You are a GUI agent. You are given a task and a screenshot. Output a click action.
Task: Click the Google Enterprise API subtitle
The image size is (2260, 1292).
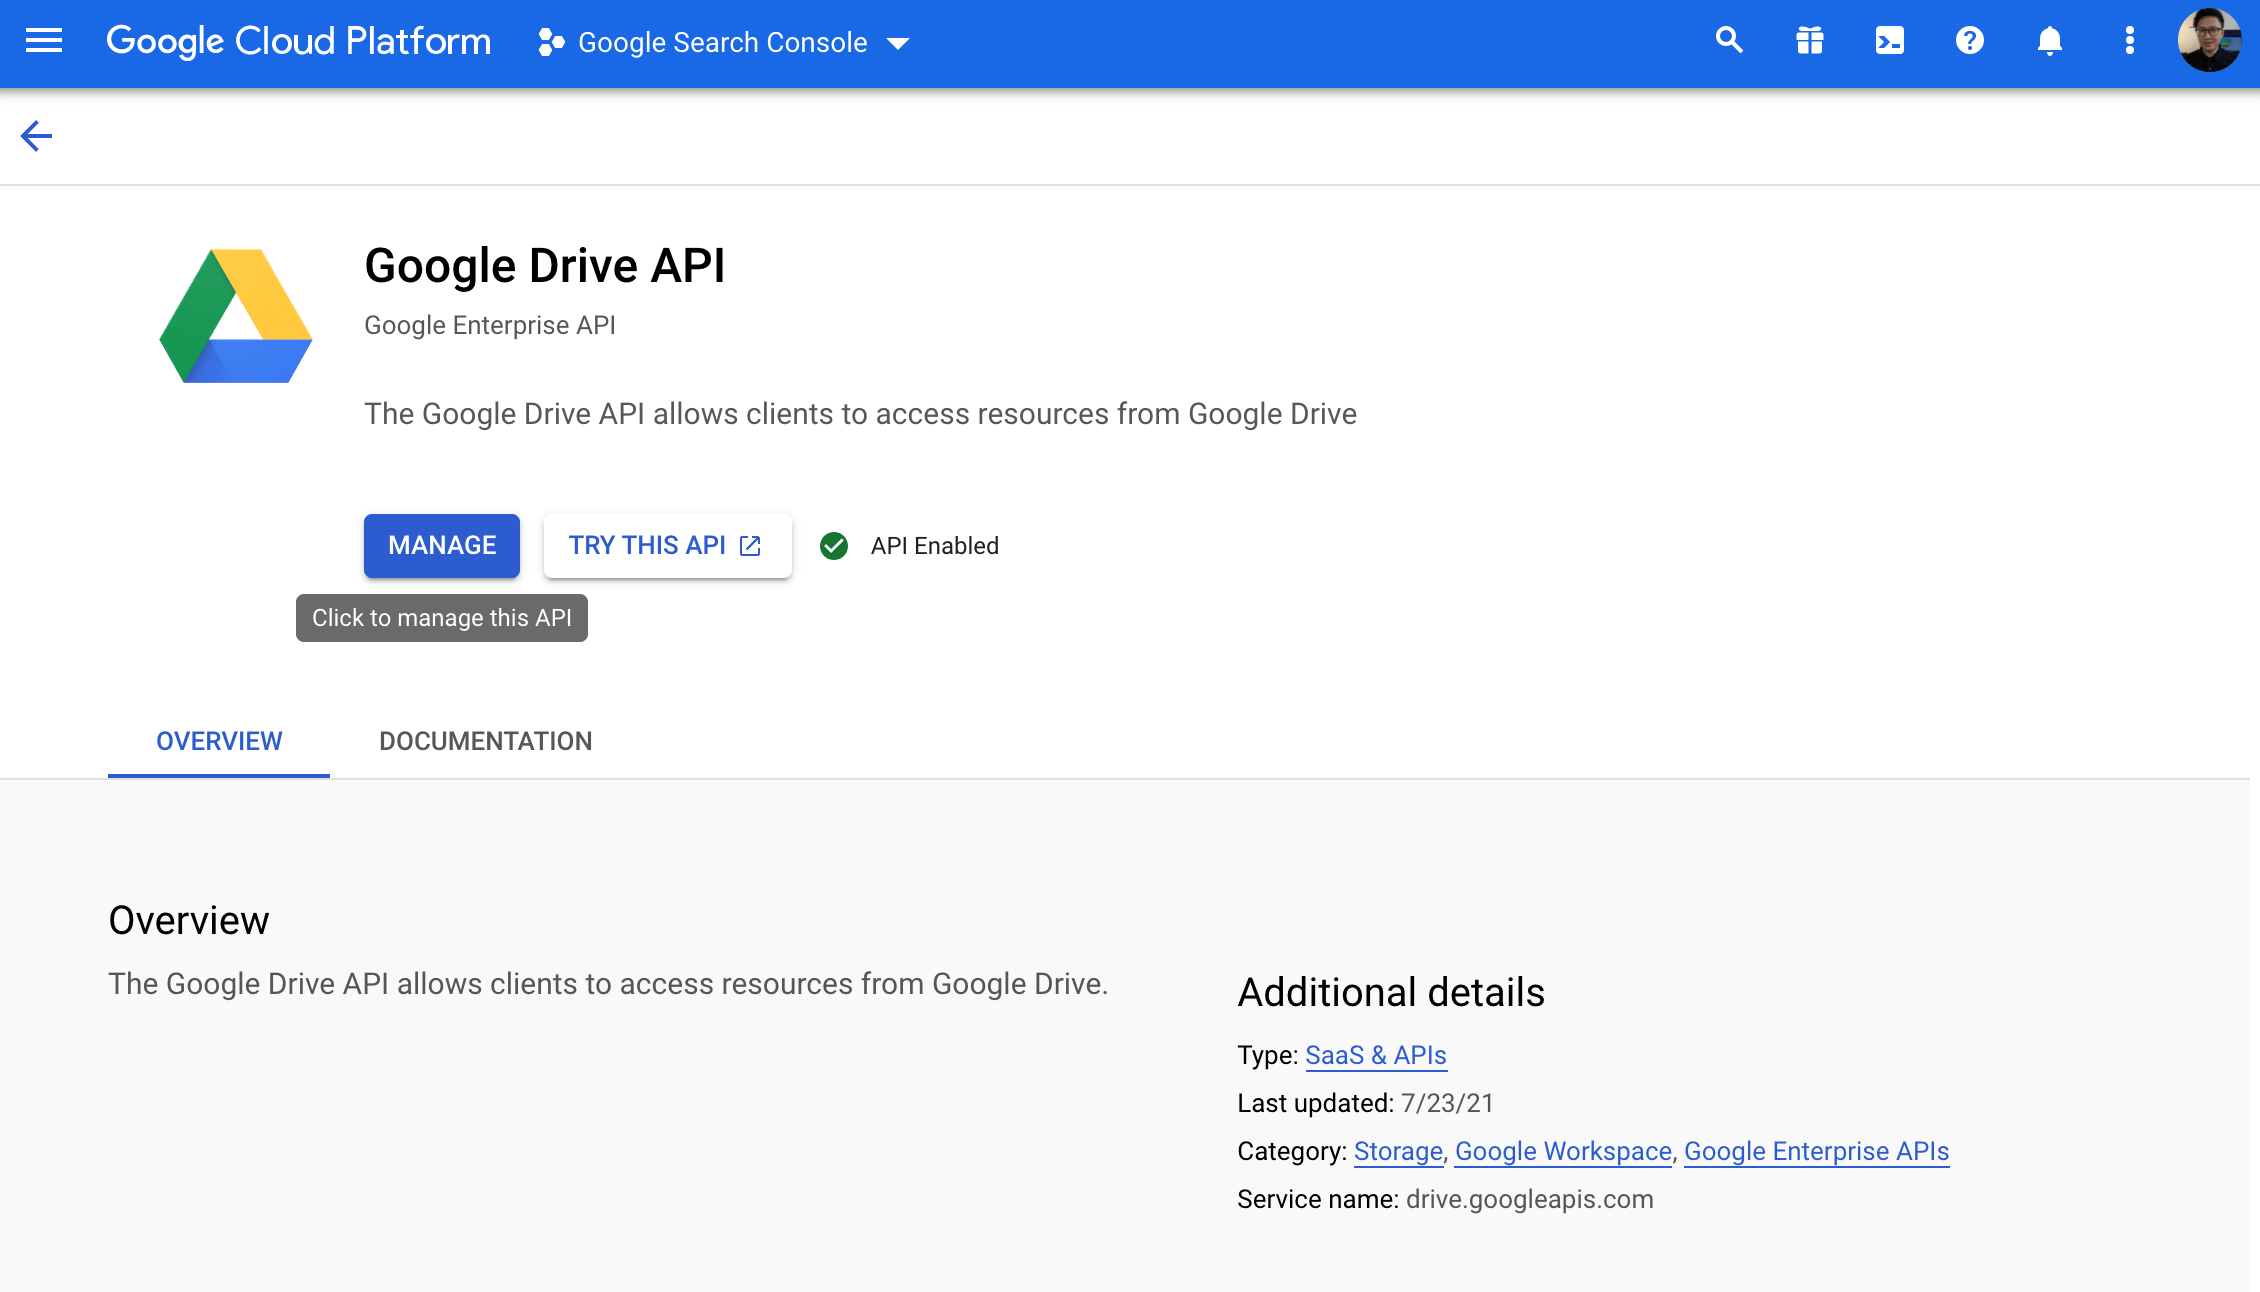pyautogui.click(x=490, y=326)
